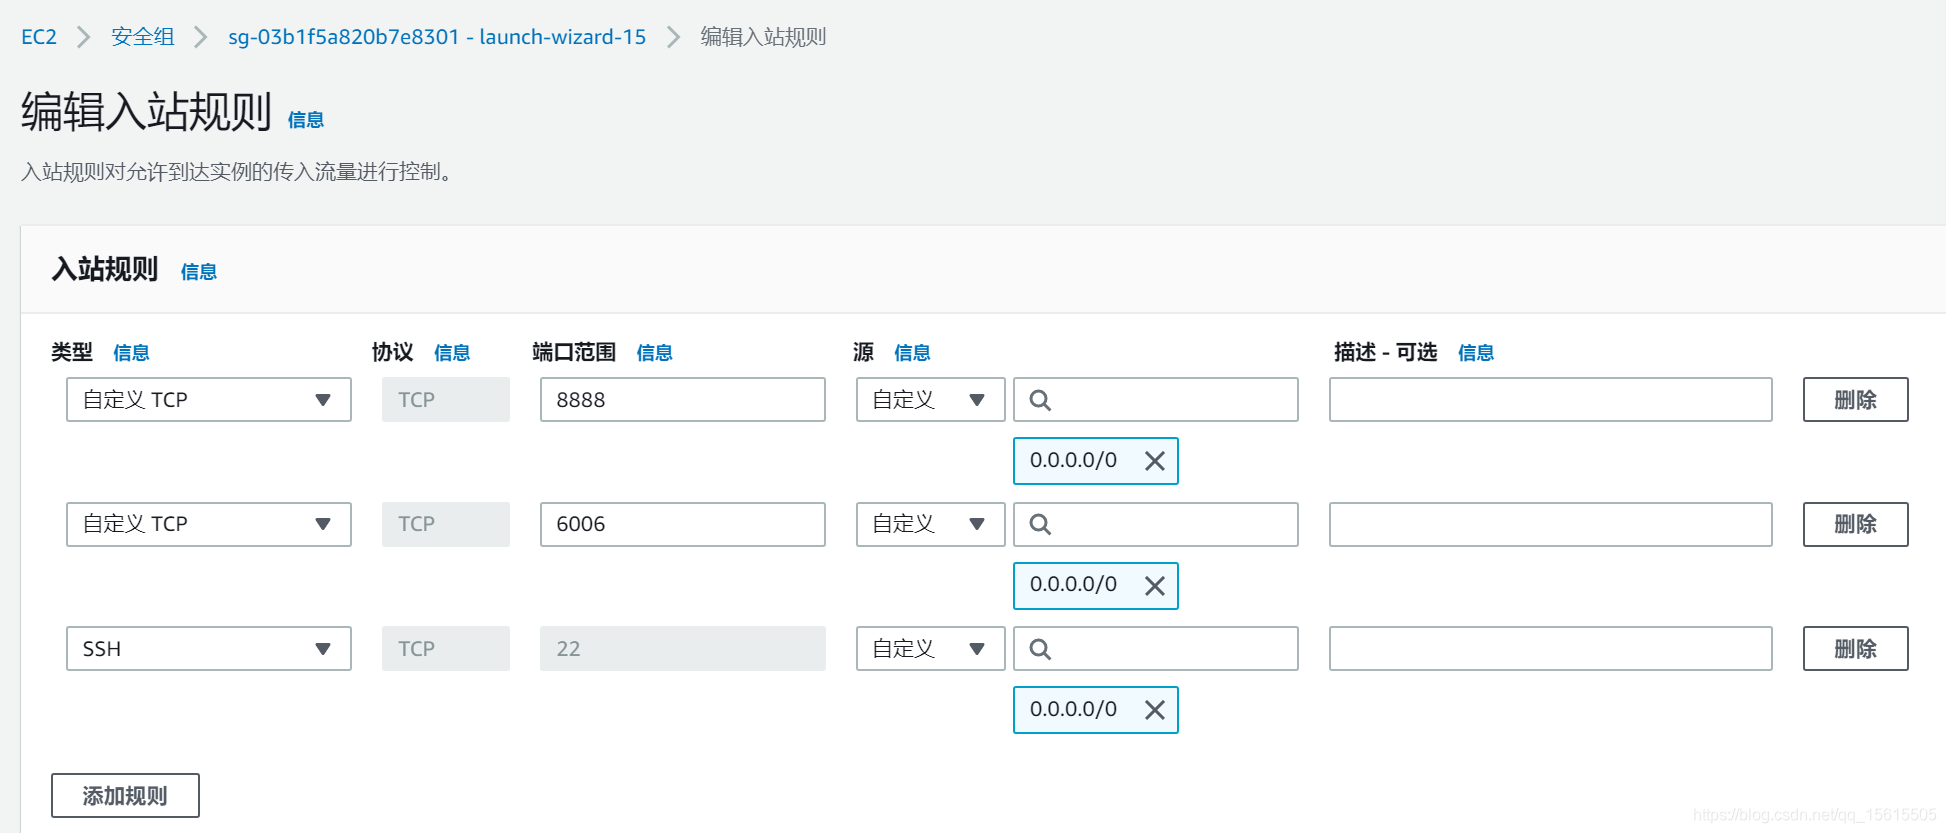This screenshot has height=833, width=1946.
Task: Open the type dropdown for the 8888 rule
Action: pyautogui.click(x=209, y=399)
